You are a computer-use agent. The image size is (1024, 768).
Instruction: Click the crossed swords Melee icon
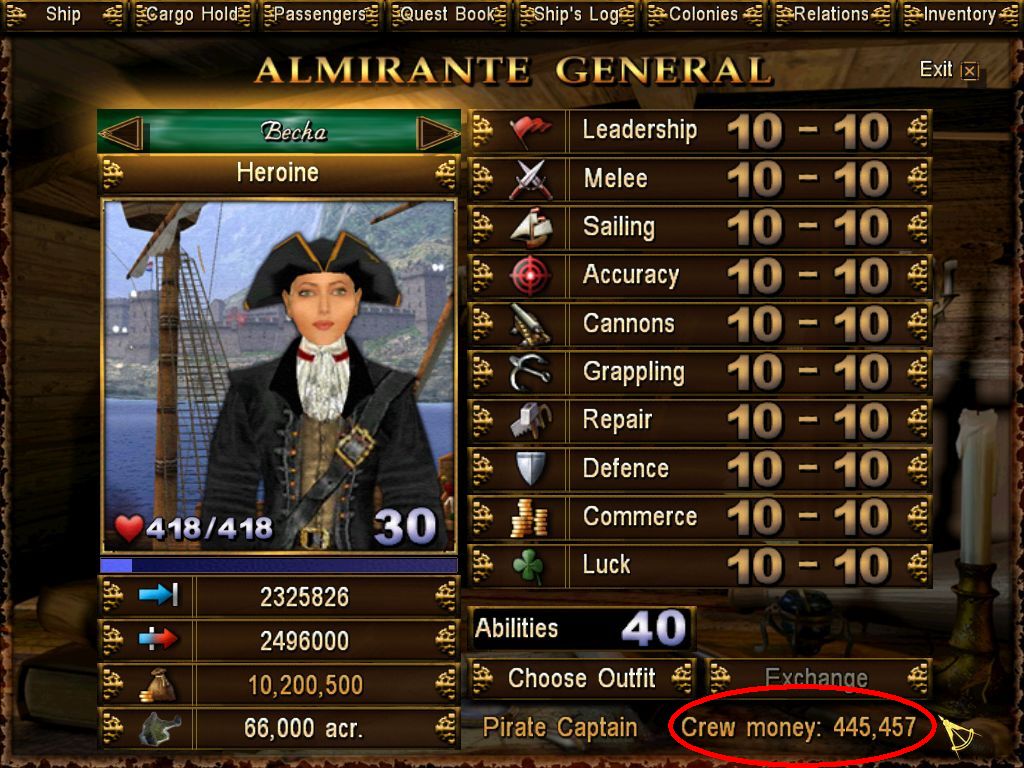[x=530, y=179]
